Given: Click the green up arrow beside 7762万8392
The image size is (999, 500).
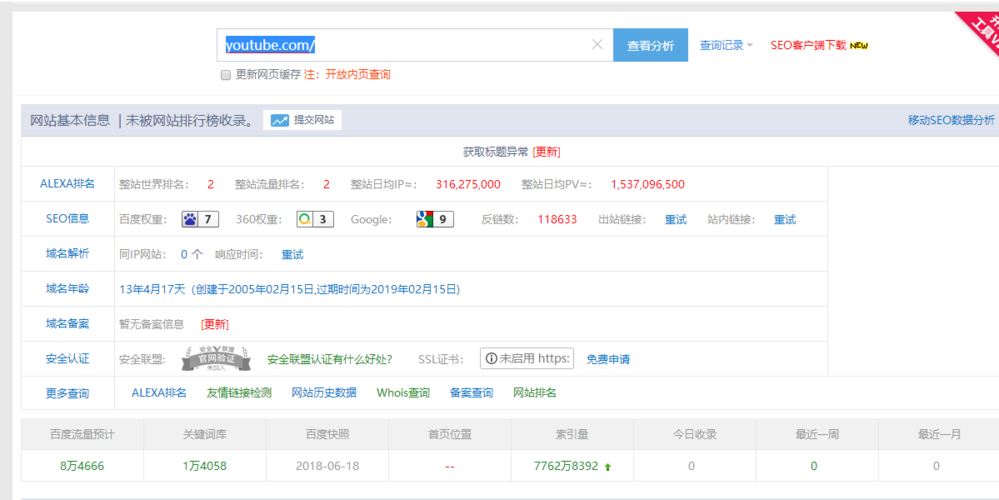Looking at the screenshot, I should (x=608, y=467).
